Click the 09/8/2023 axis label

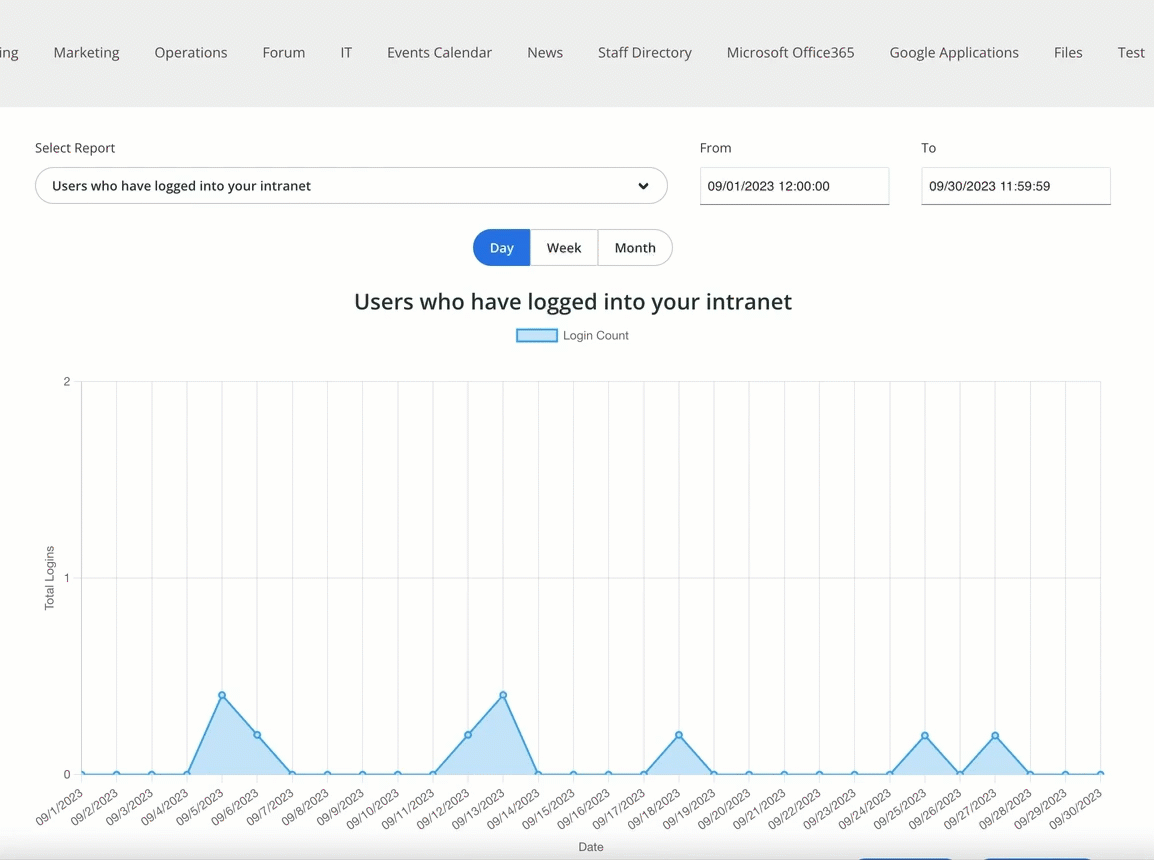point(305,807)
